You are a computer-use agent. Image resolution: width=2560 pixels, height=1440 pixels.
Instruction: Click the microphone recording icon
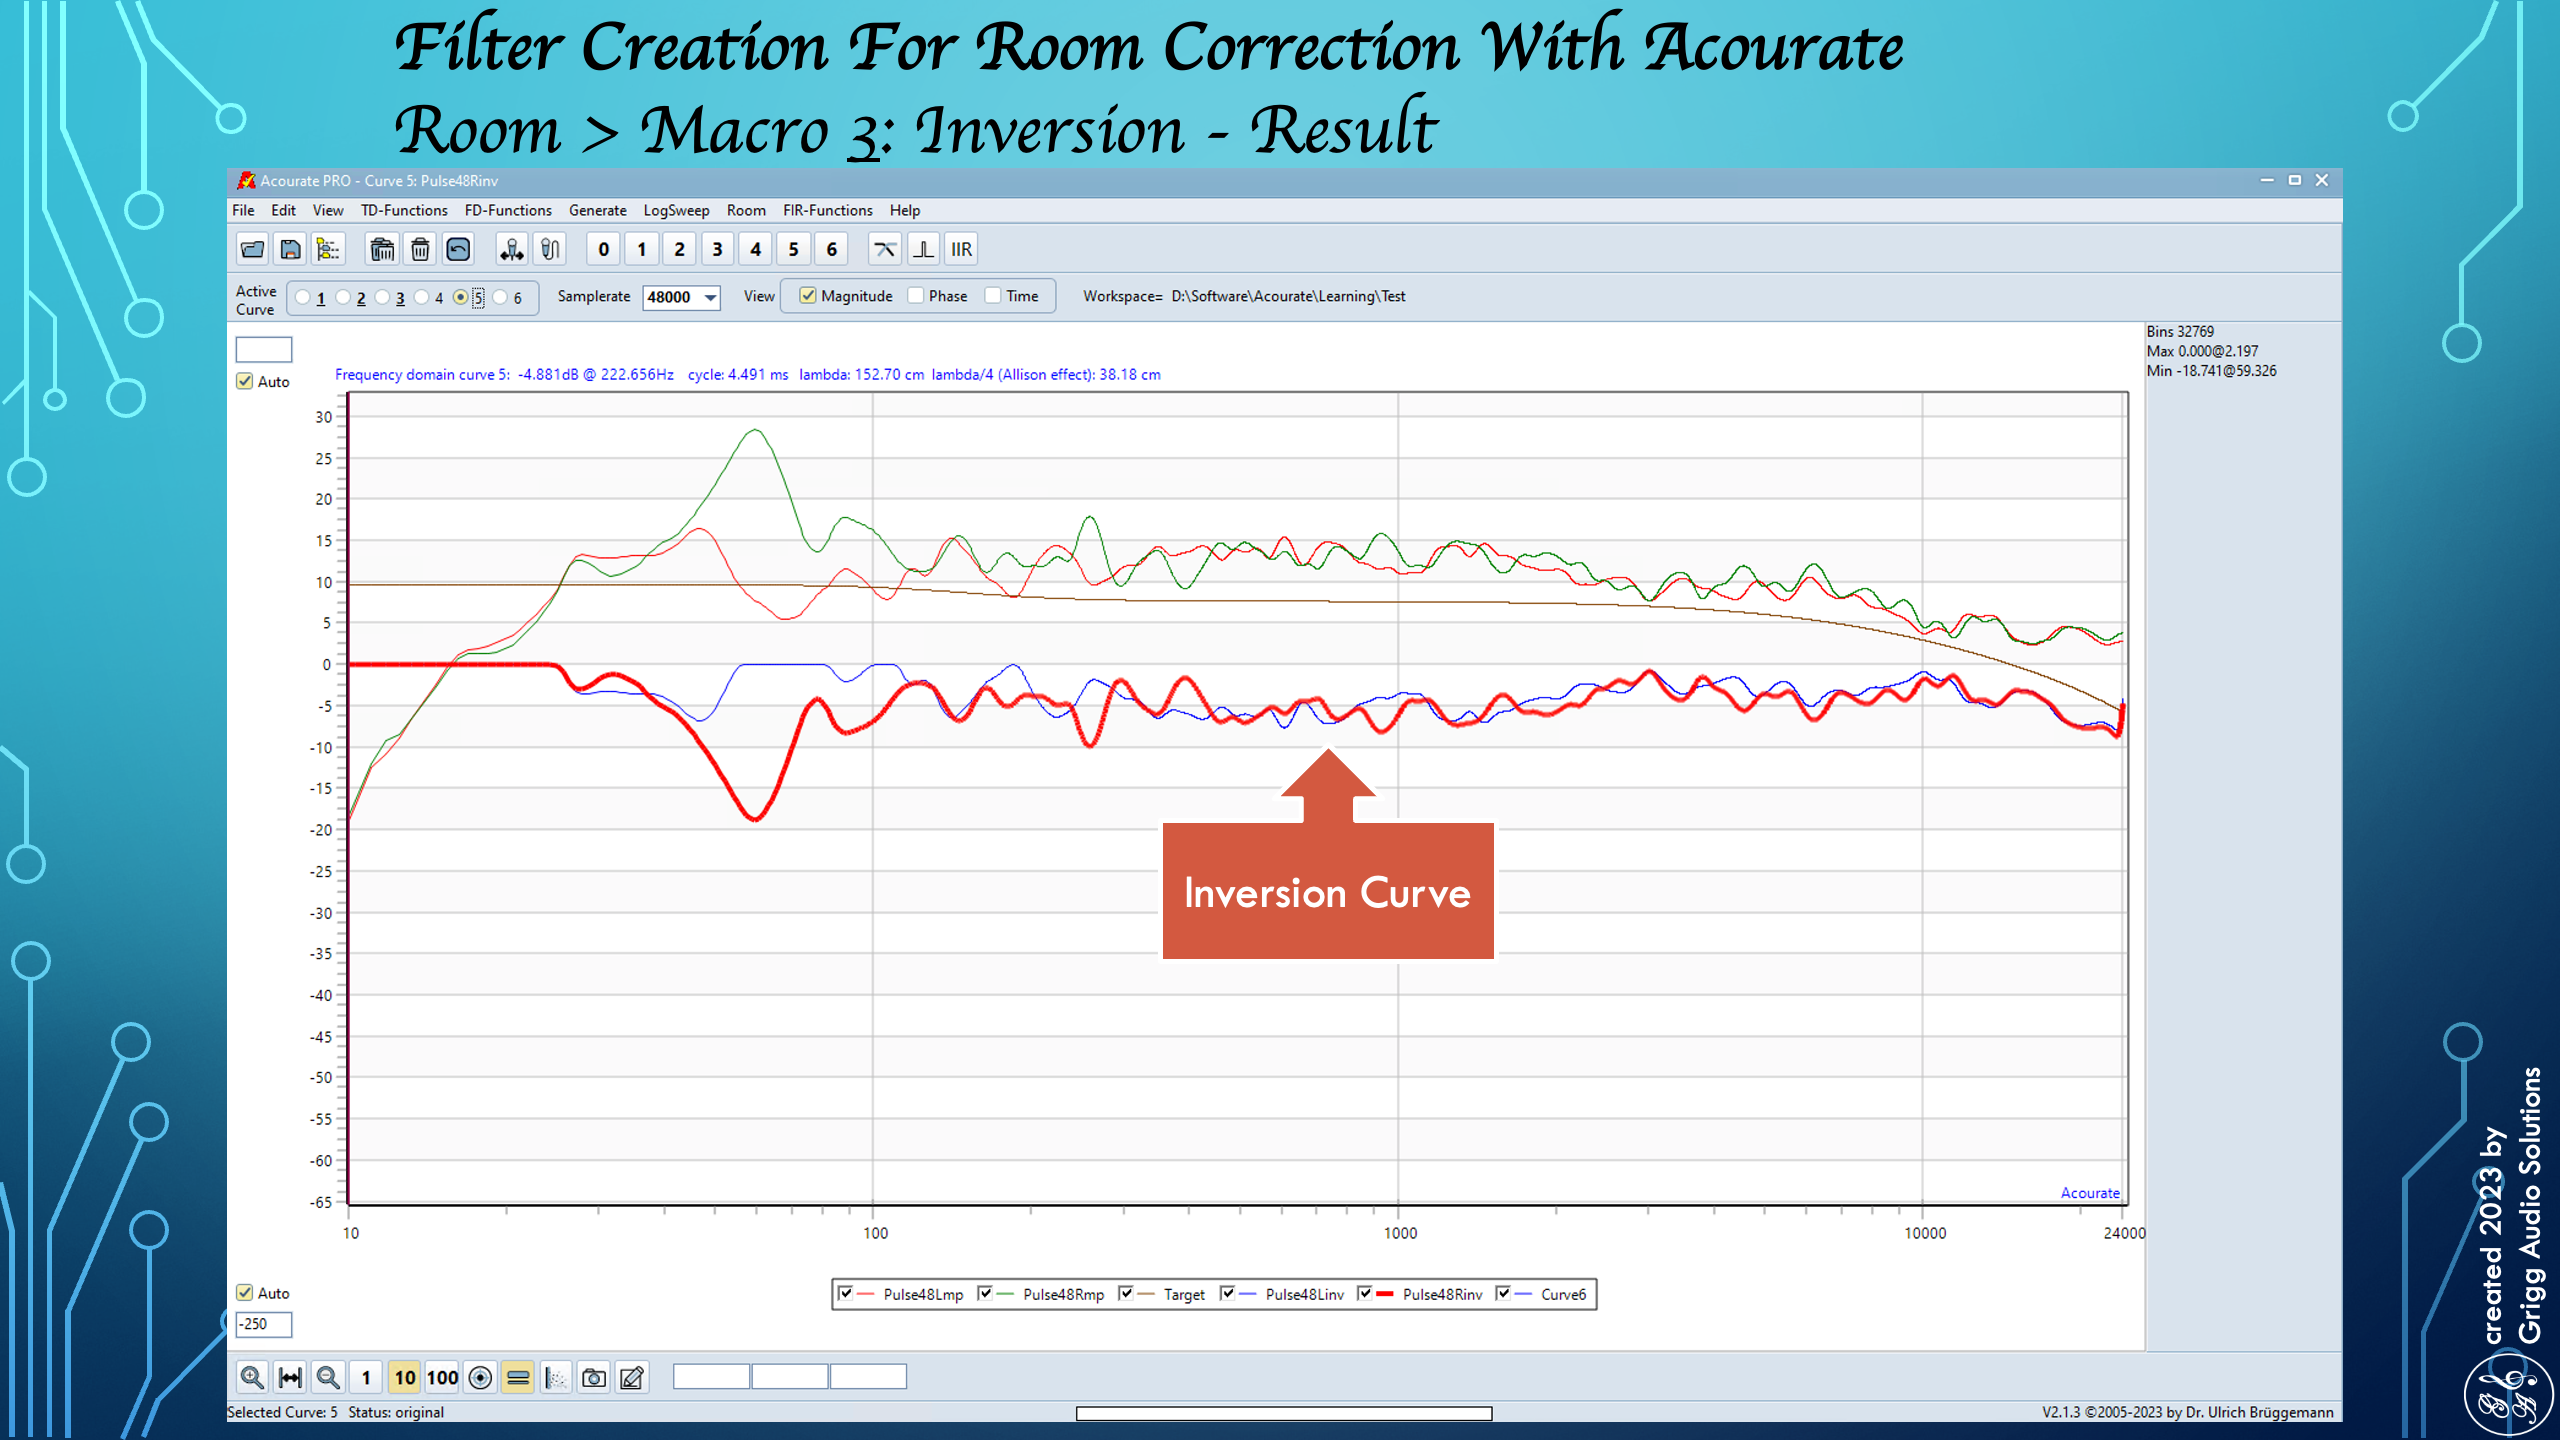pos(550,249)
